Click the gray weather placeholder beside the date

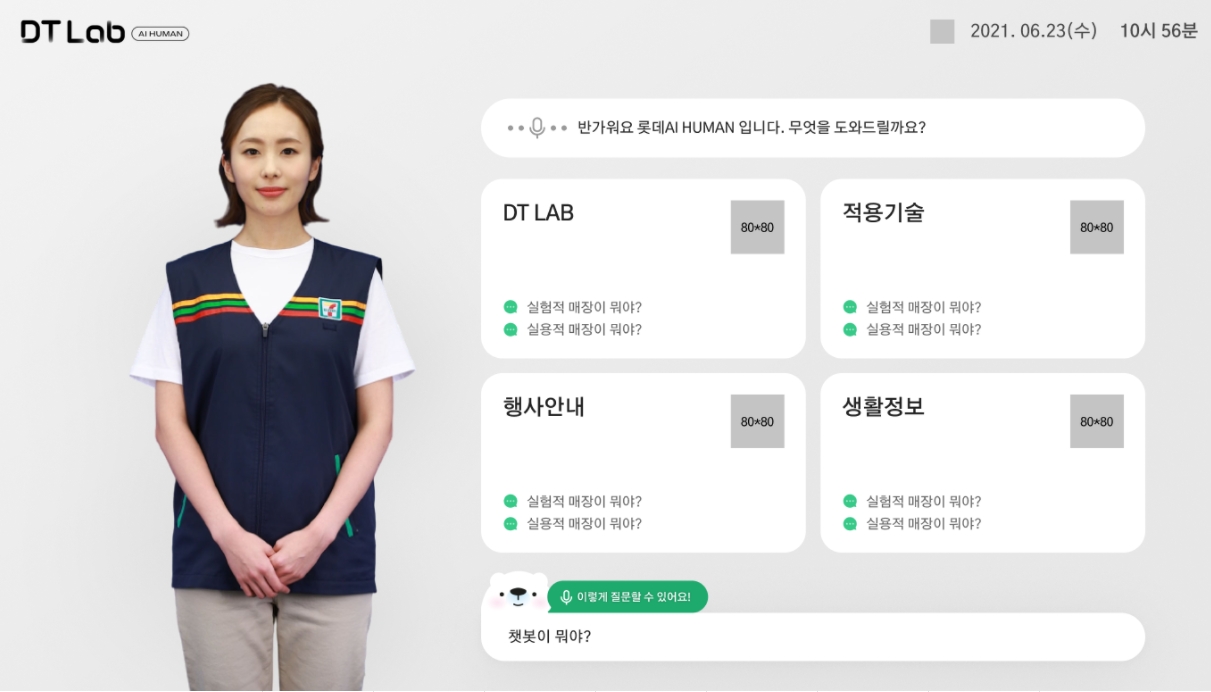point(942,32)
